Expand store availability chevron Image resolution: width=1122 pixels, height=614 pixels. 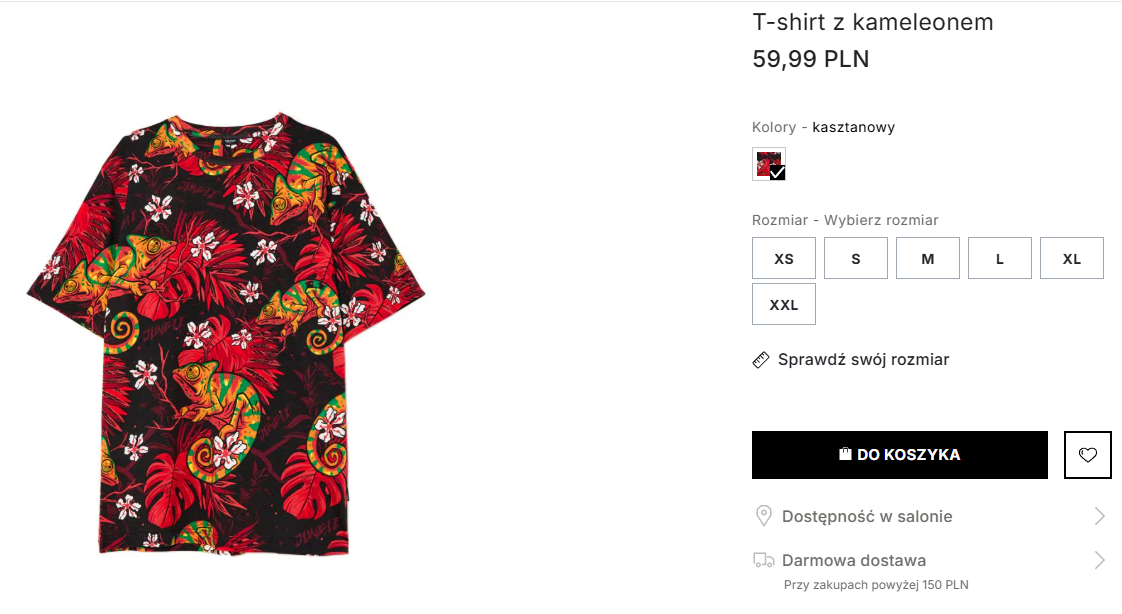(1099, 516)
